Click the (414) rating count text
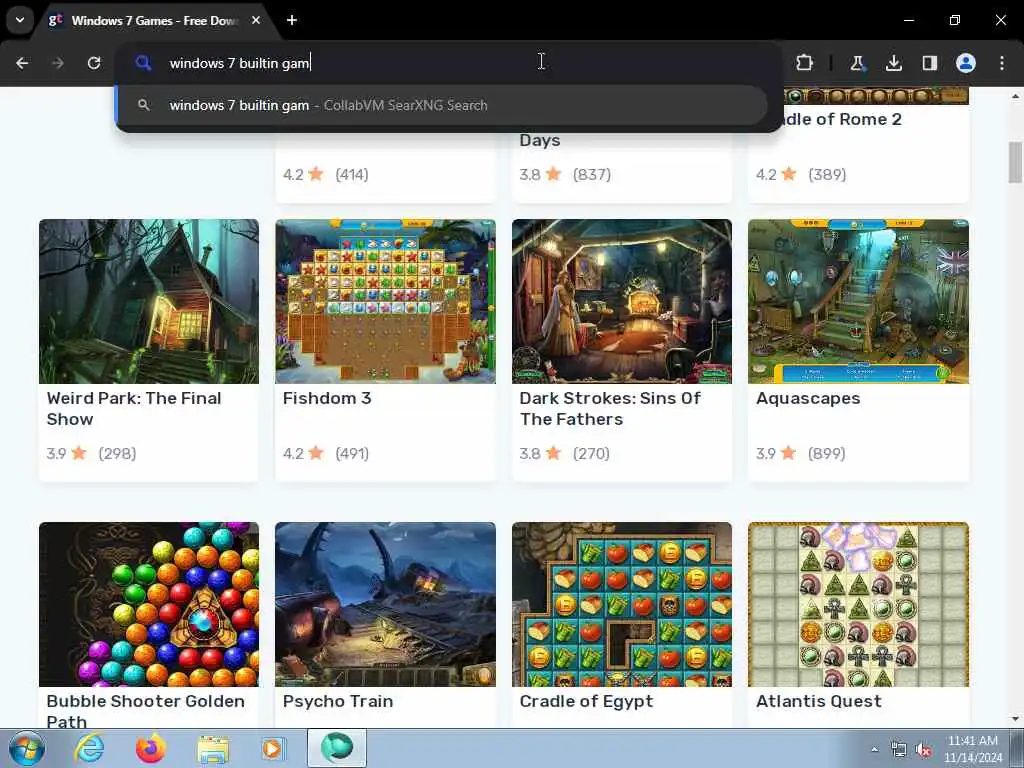The width and height of the screenshot is (1024, 768). click(x=352, y=174)
